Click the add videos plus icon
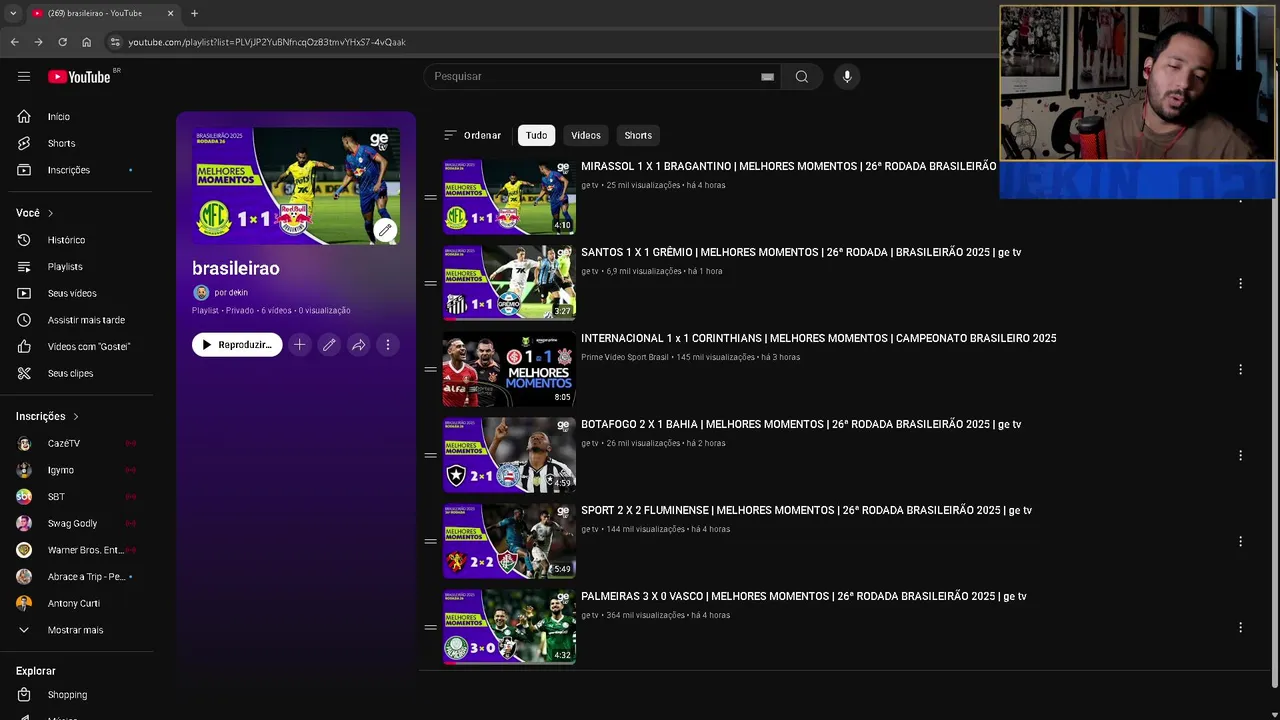1280x720 pixels. [299, 345]
